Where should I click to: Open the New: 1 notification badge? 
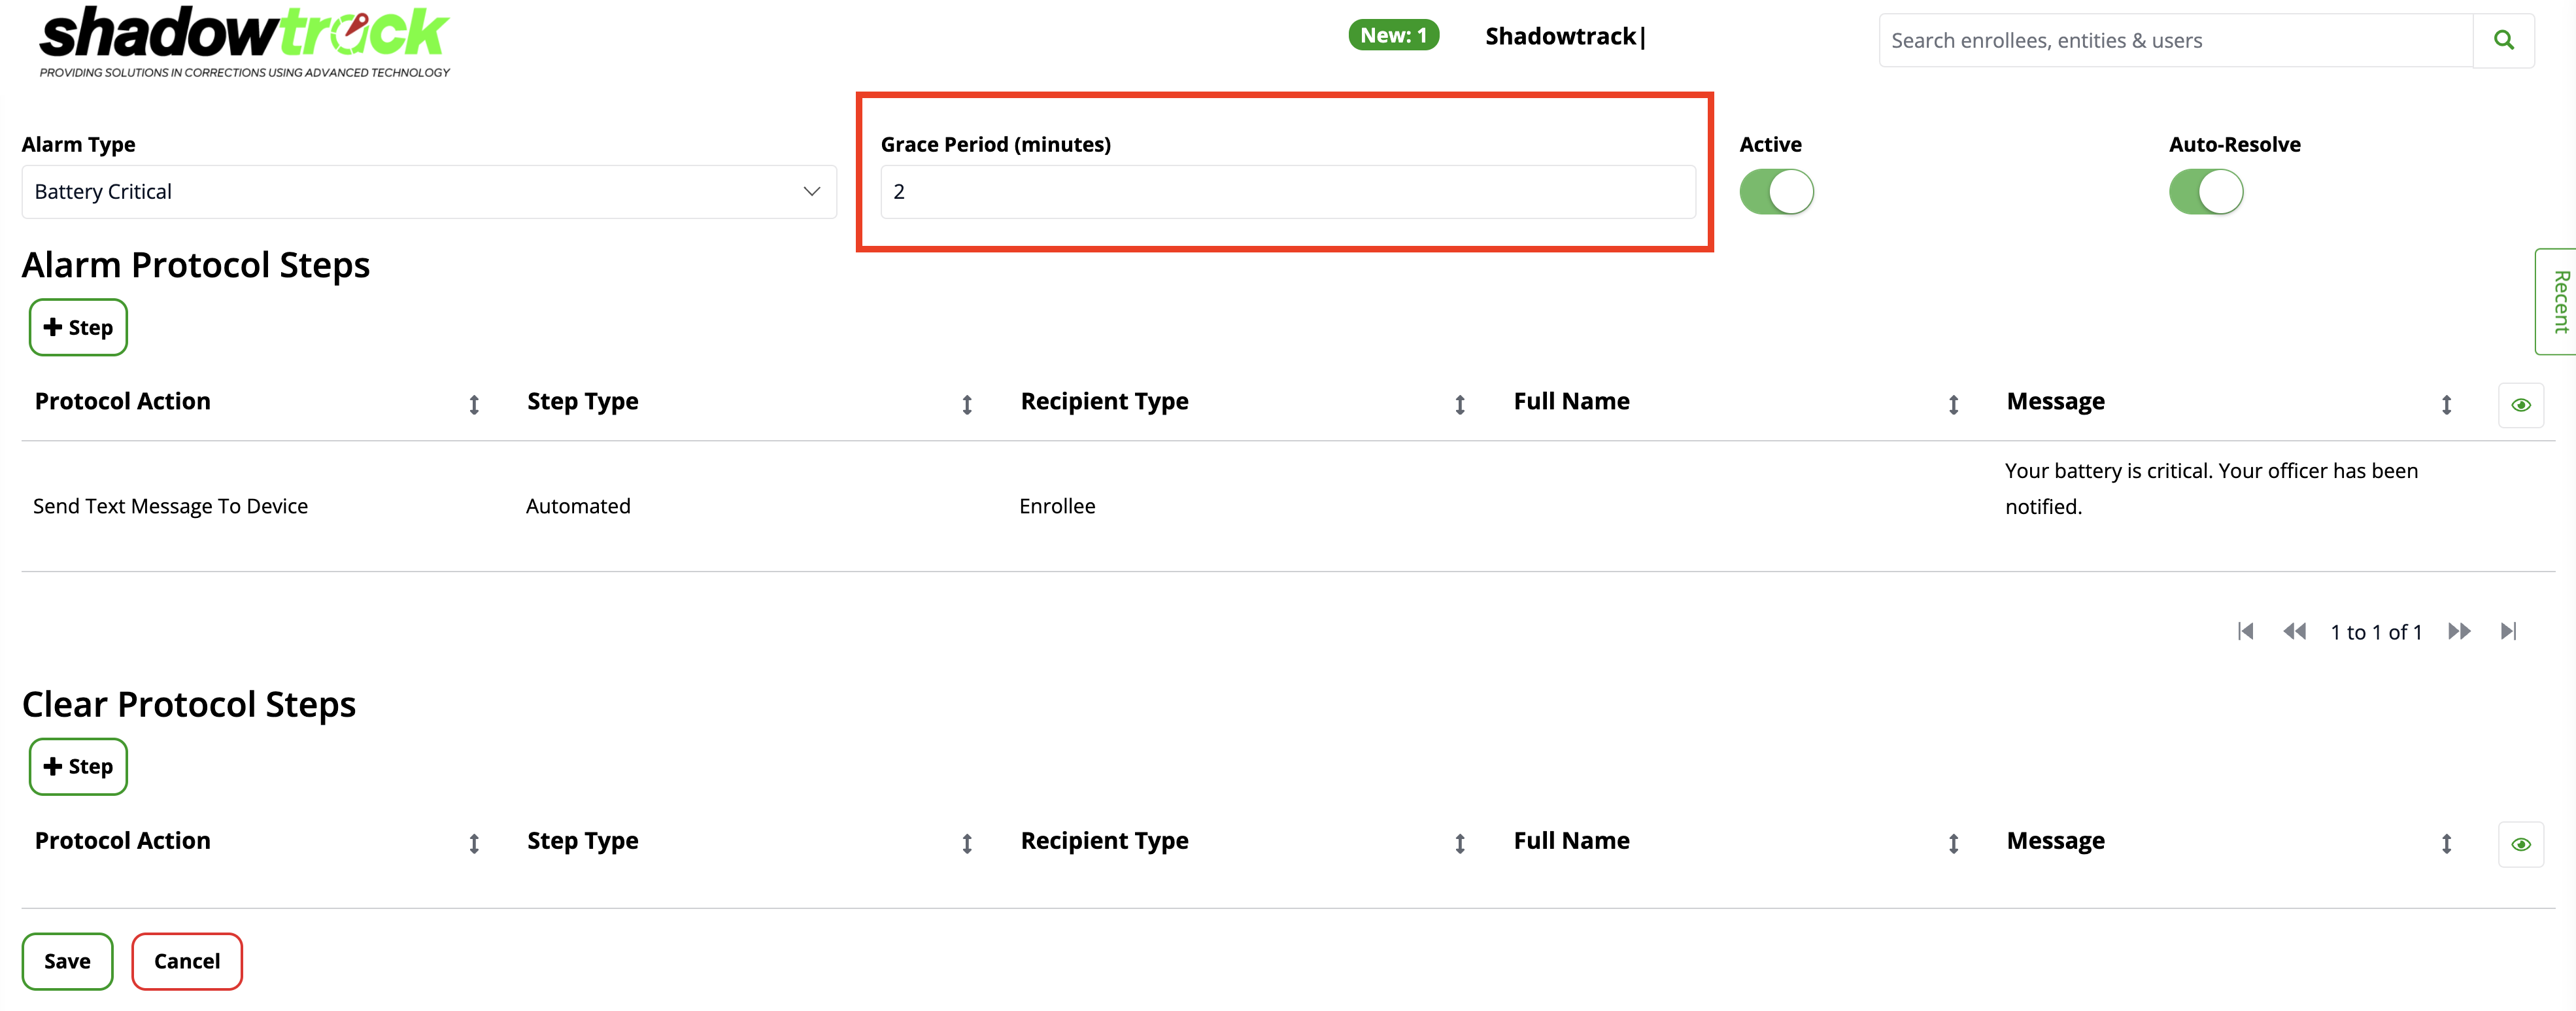point(1393,36)
